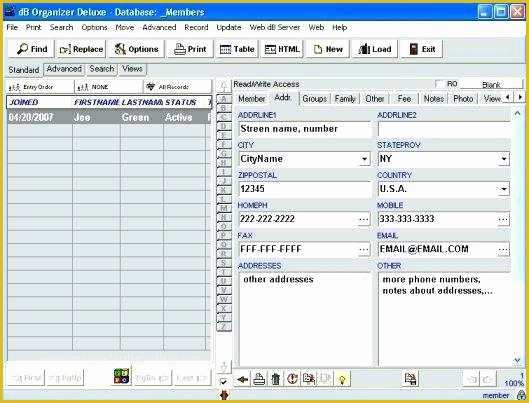Click into the ZIPPOSTAL field

click(x=304, y=189)
